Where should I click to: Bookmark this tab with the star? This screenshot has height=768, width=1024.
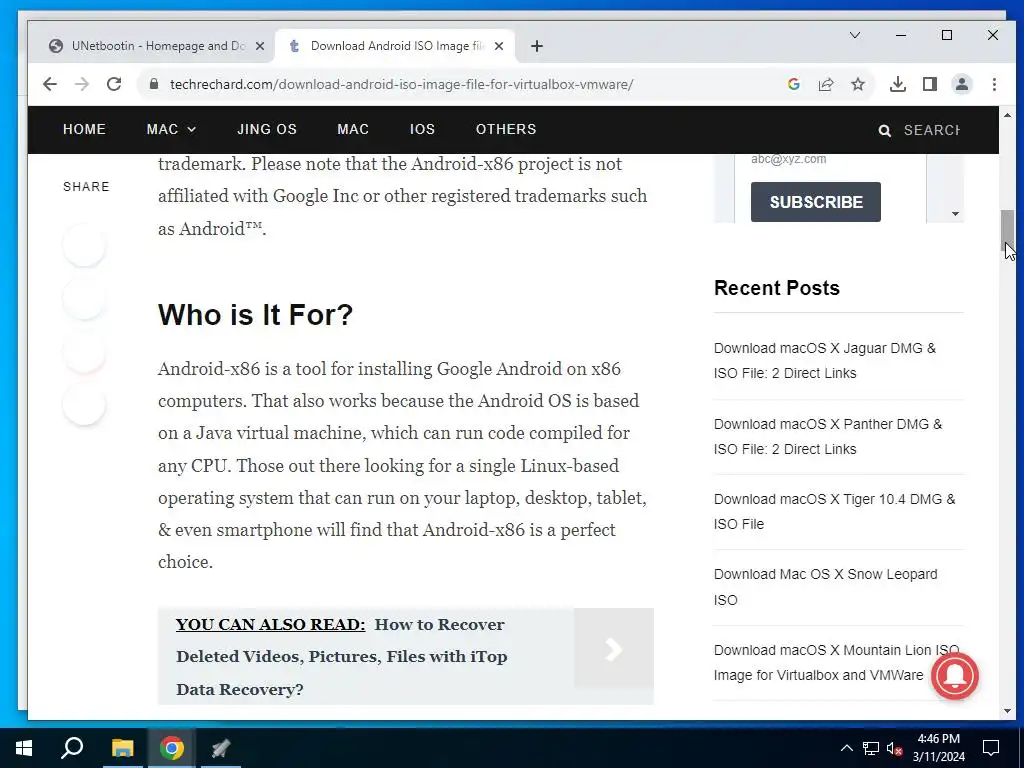tap(858, 84)
